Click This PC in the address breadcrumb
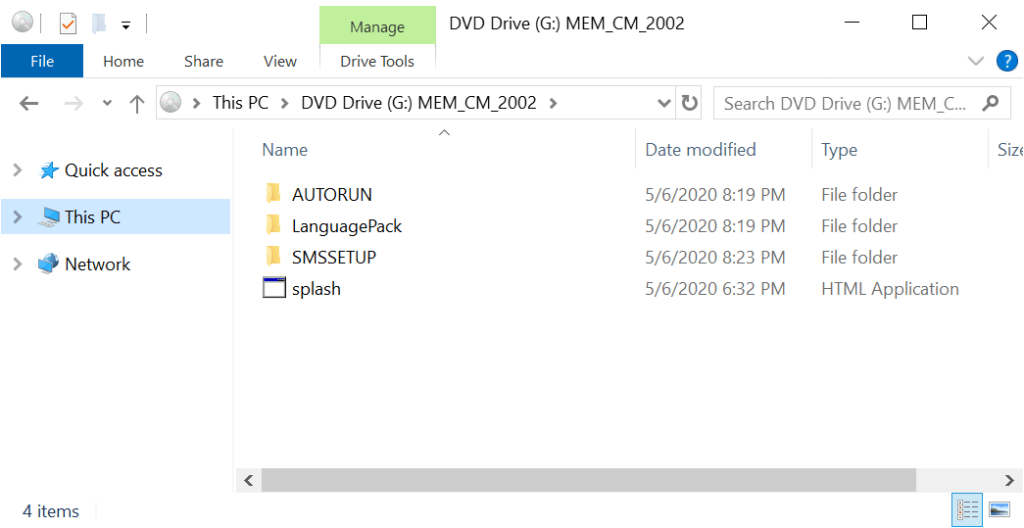 [241, 103]
